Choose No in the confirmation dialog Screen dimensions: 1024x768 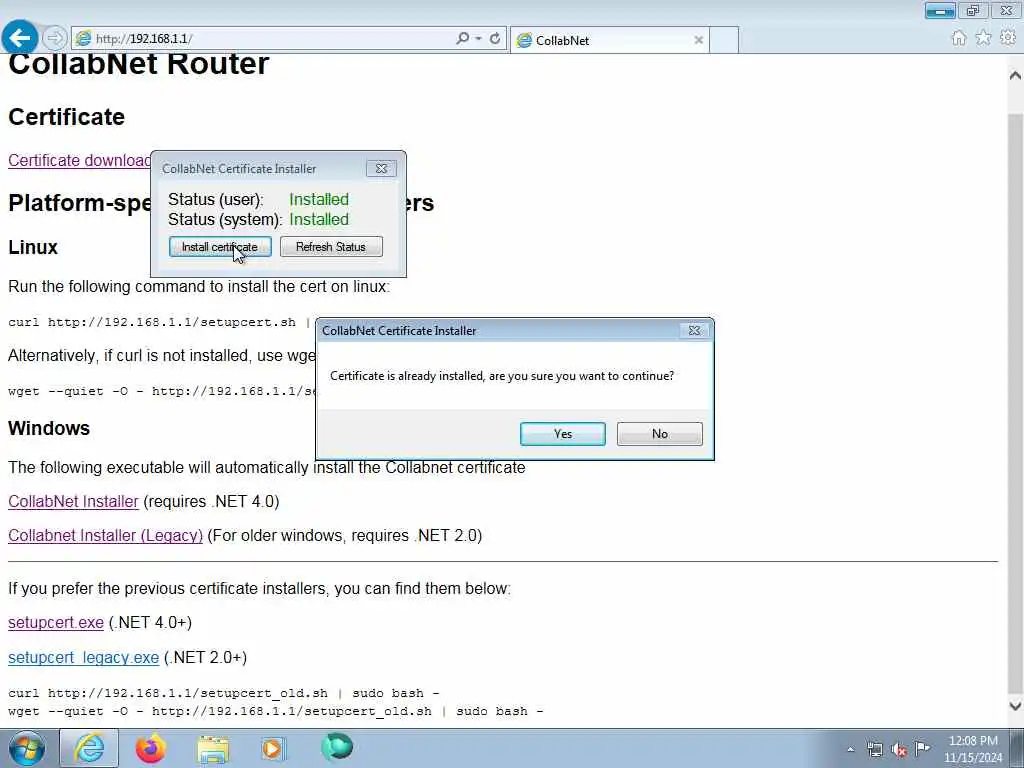click(660, 434)
